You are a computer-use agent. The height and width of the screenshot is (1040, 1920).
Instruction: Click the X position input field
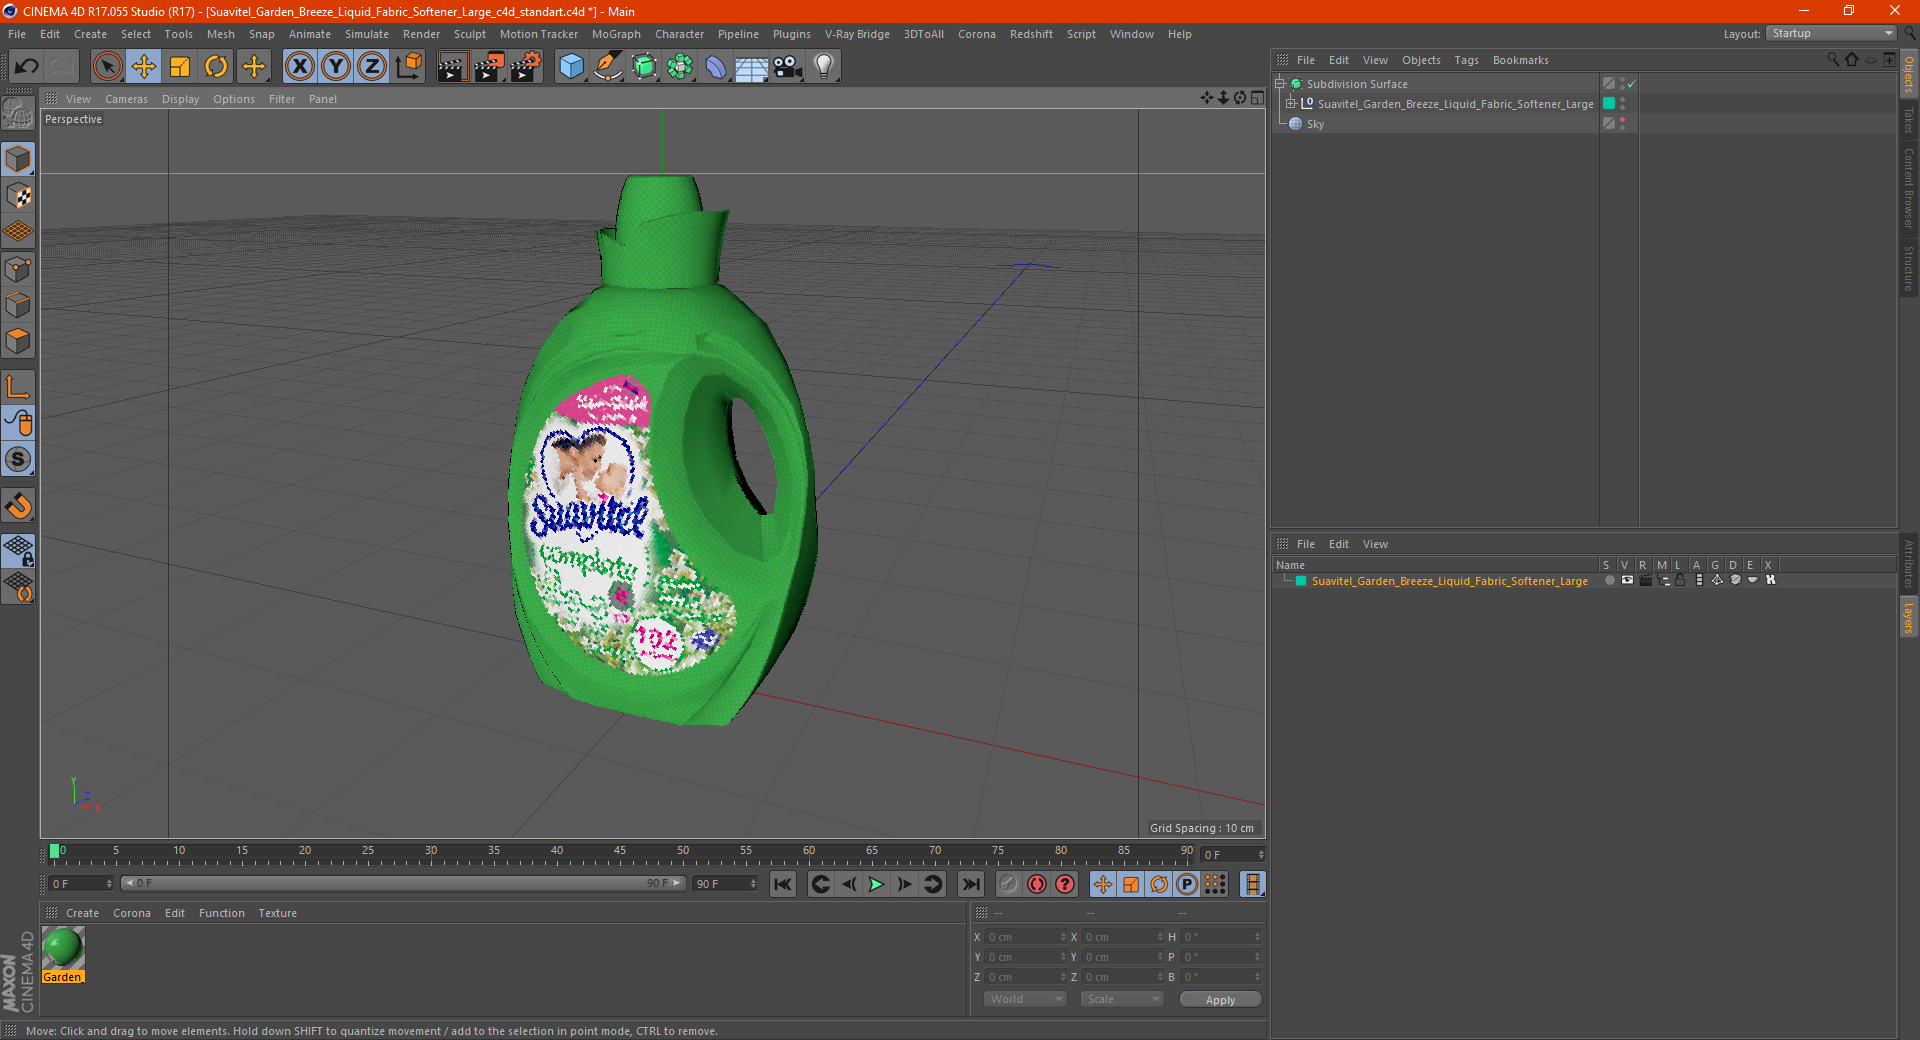[x=1026, y=937]
